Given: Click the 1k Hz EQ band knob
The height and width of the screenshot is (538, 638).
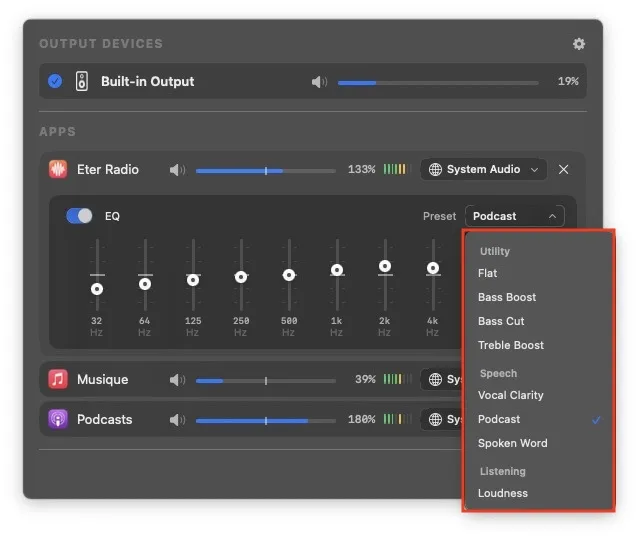Looking at the screenshot, I should click(x=337, y=270).
